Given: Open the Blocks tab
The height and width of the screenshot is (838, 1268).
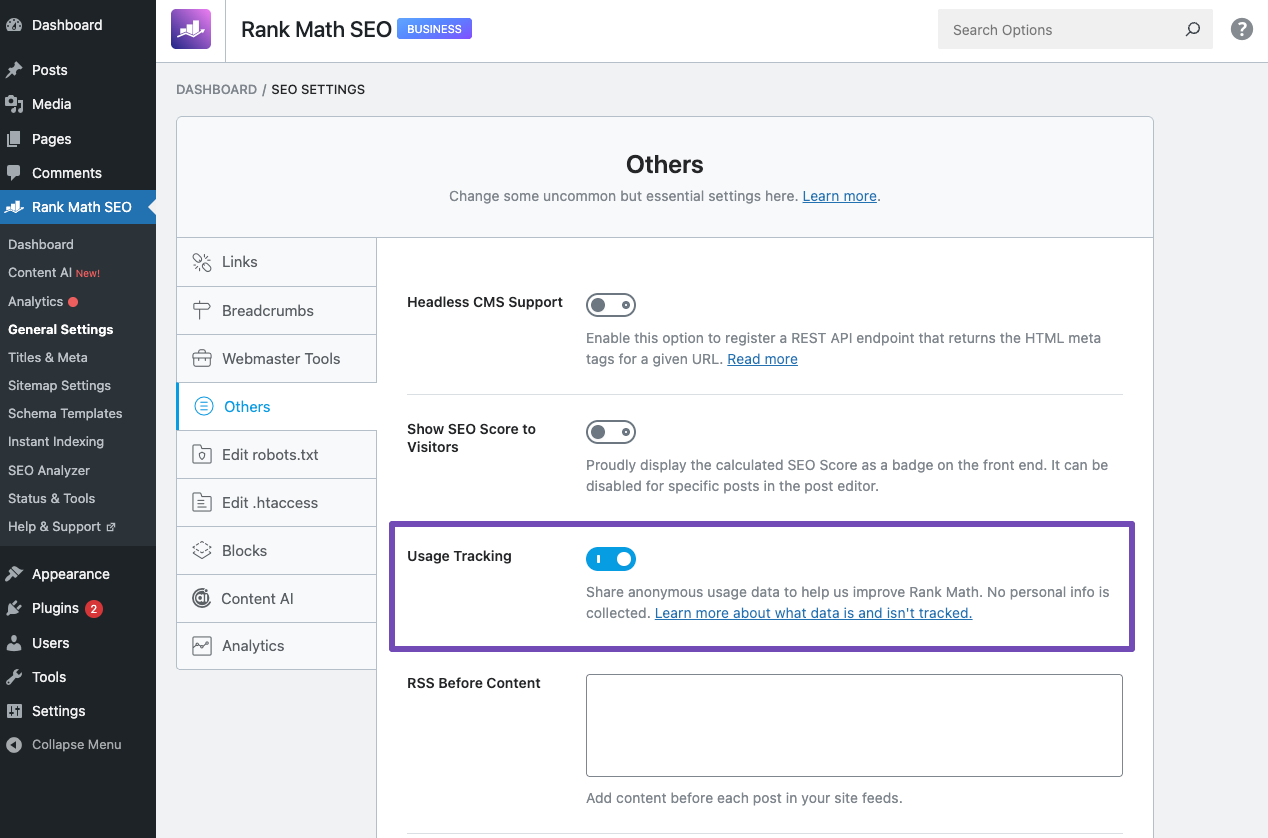Looking at the screenshot, I should [x=277, y=551].
